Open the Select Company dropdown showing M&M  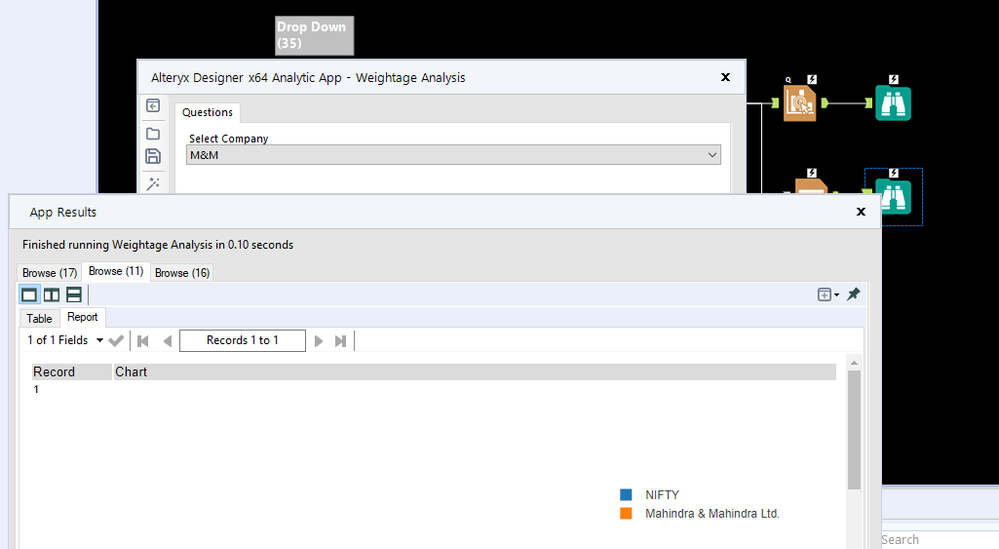click(x=453, y=155)
